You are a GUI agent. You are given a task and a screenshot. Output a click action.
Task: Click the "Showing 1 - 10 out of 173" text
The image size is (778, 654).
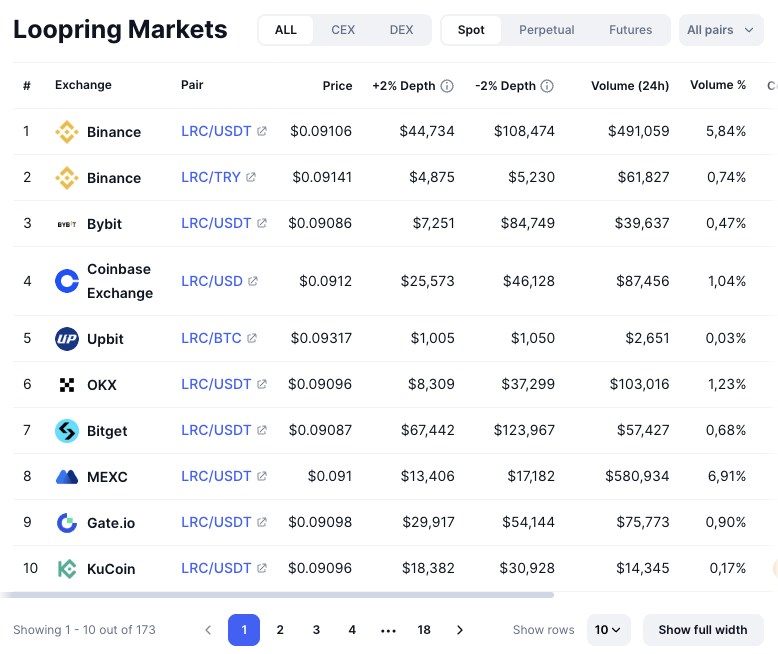coord(84,630)
